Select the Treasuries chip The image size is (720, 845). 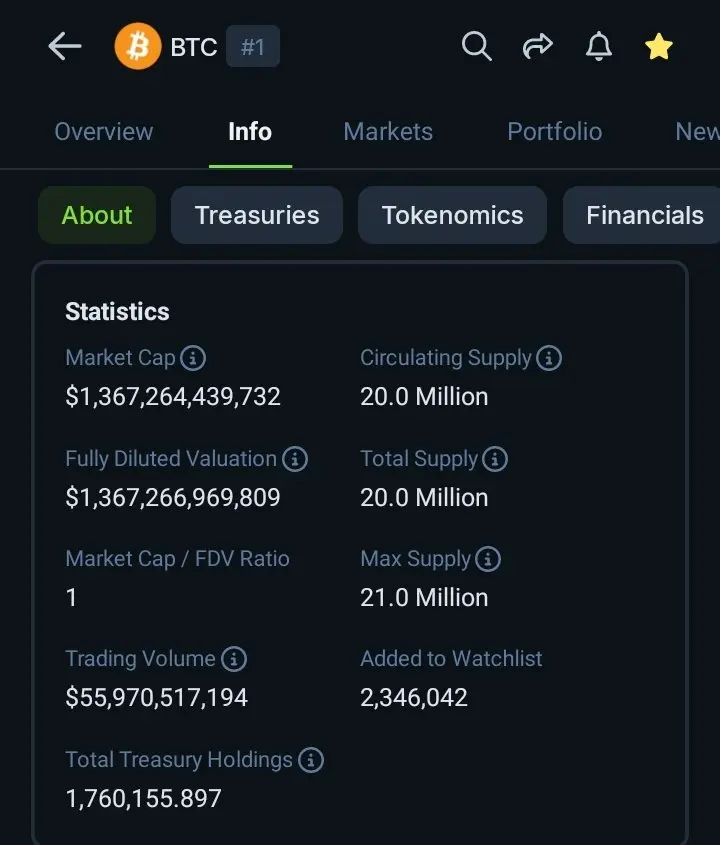257,215
